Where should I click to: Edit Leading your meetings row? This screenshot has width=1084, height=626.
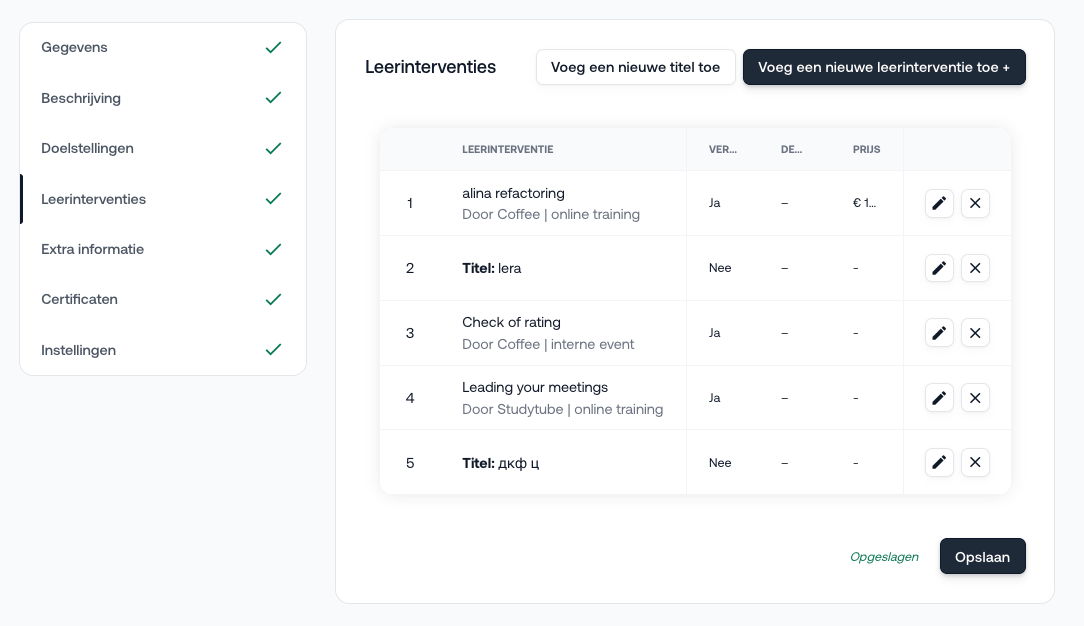[939, 398]
